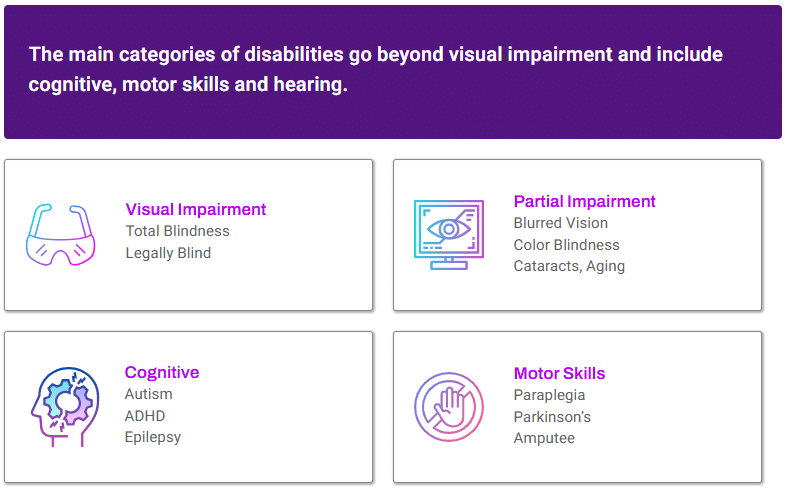The width and height of the screenshot is (787, 498).
Task: Click the Color Blindness entry
Action: coord(566,245)
